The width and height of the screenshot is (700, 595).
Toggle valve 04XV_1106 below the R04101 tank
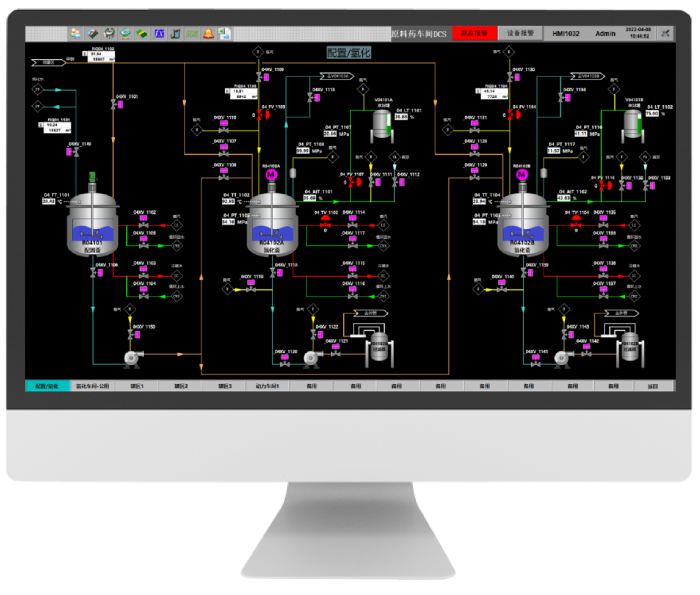click(93, 271)
